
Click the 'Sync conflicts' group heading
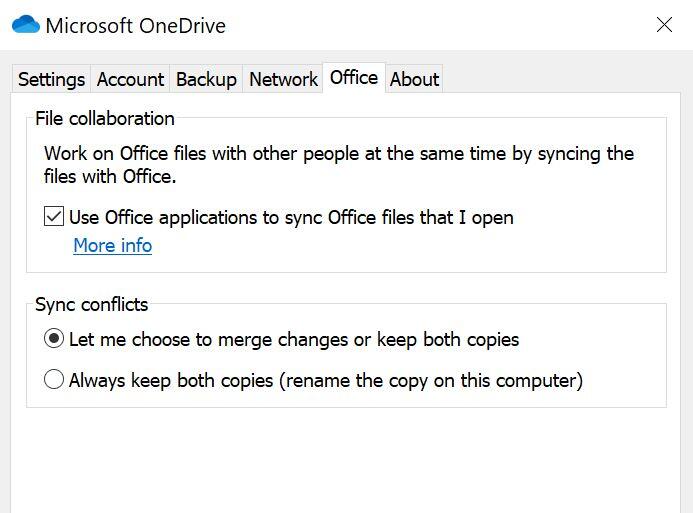(x=91, y=304)
